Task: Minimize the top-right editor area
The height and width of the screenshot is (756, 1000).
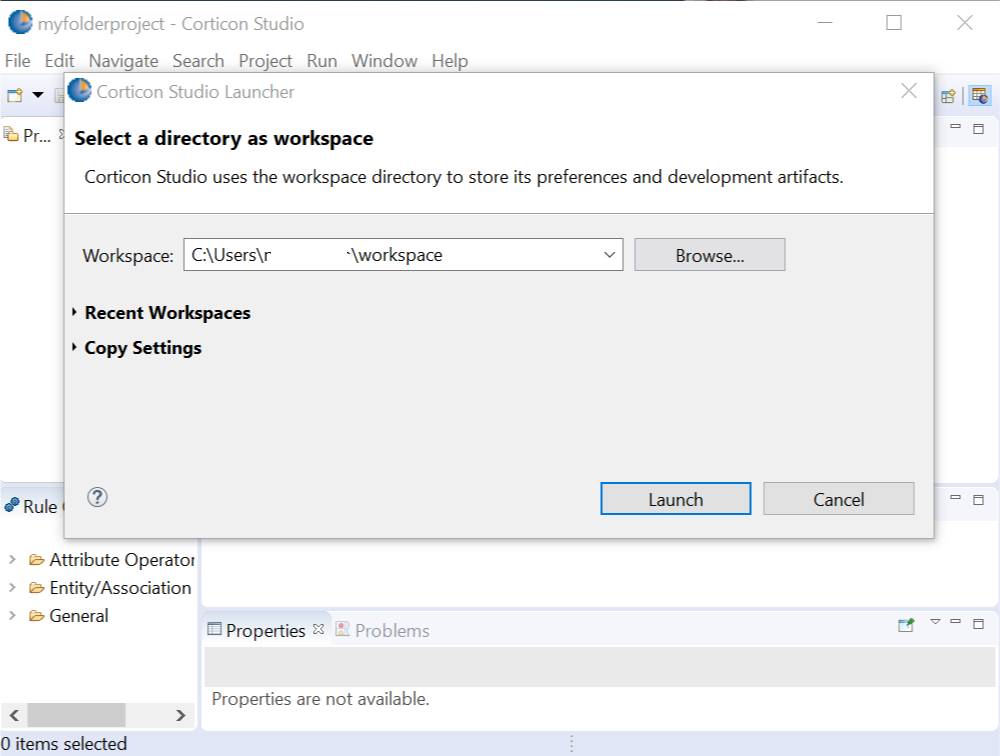Action: point(955,126)
